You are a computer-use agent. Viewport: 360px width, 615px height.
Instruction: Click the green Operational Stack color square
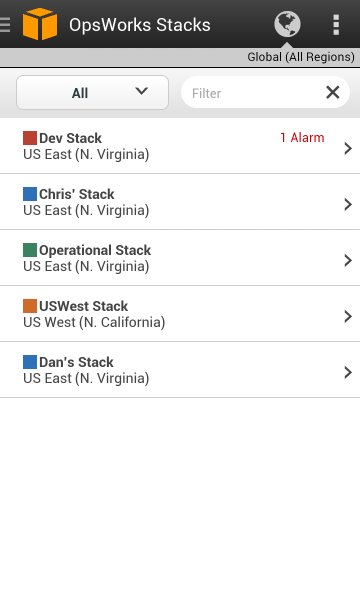(x=30, y=250)
